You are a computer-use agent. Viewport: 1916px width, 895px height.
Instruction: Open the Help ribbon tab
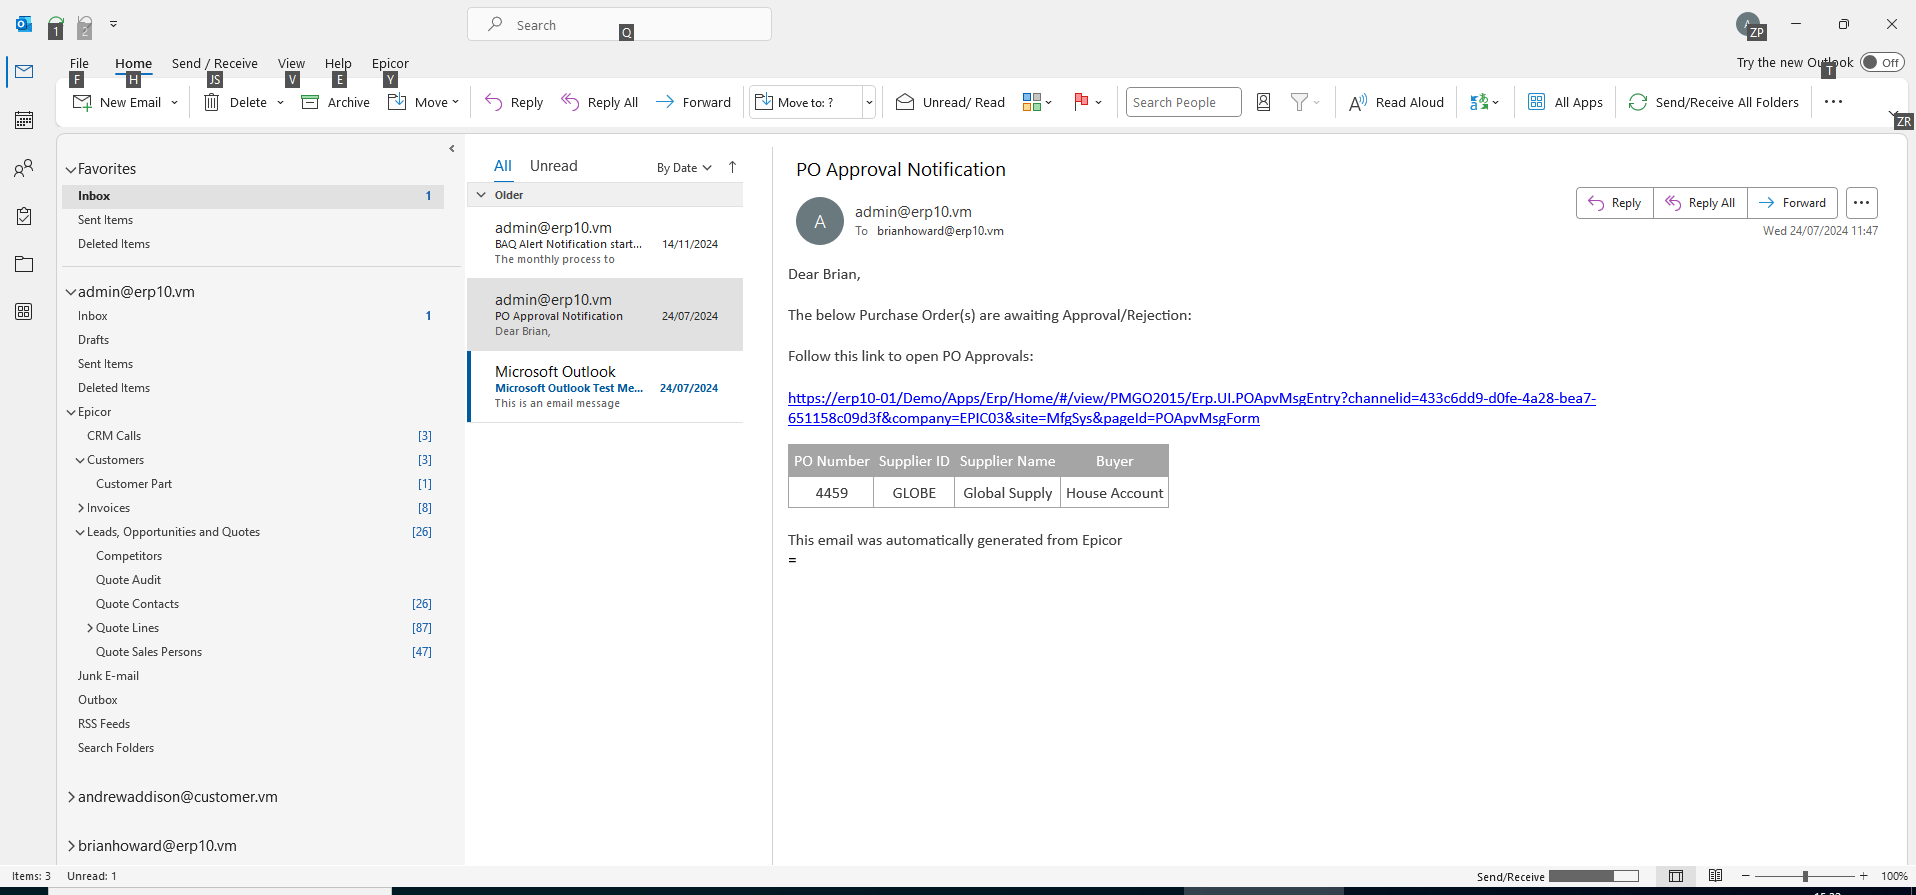point(338,63)
